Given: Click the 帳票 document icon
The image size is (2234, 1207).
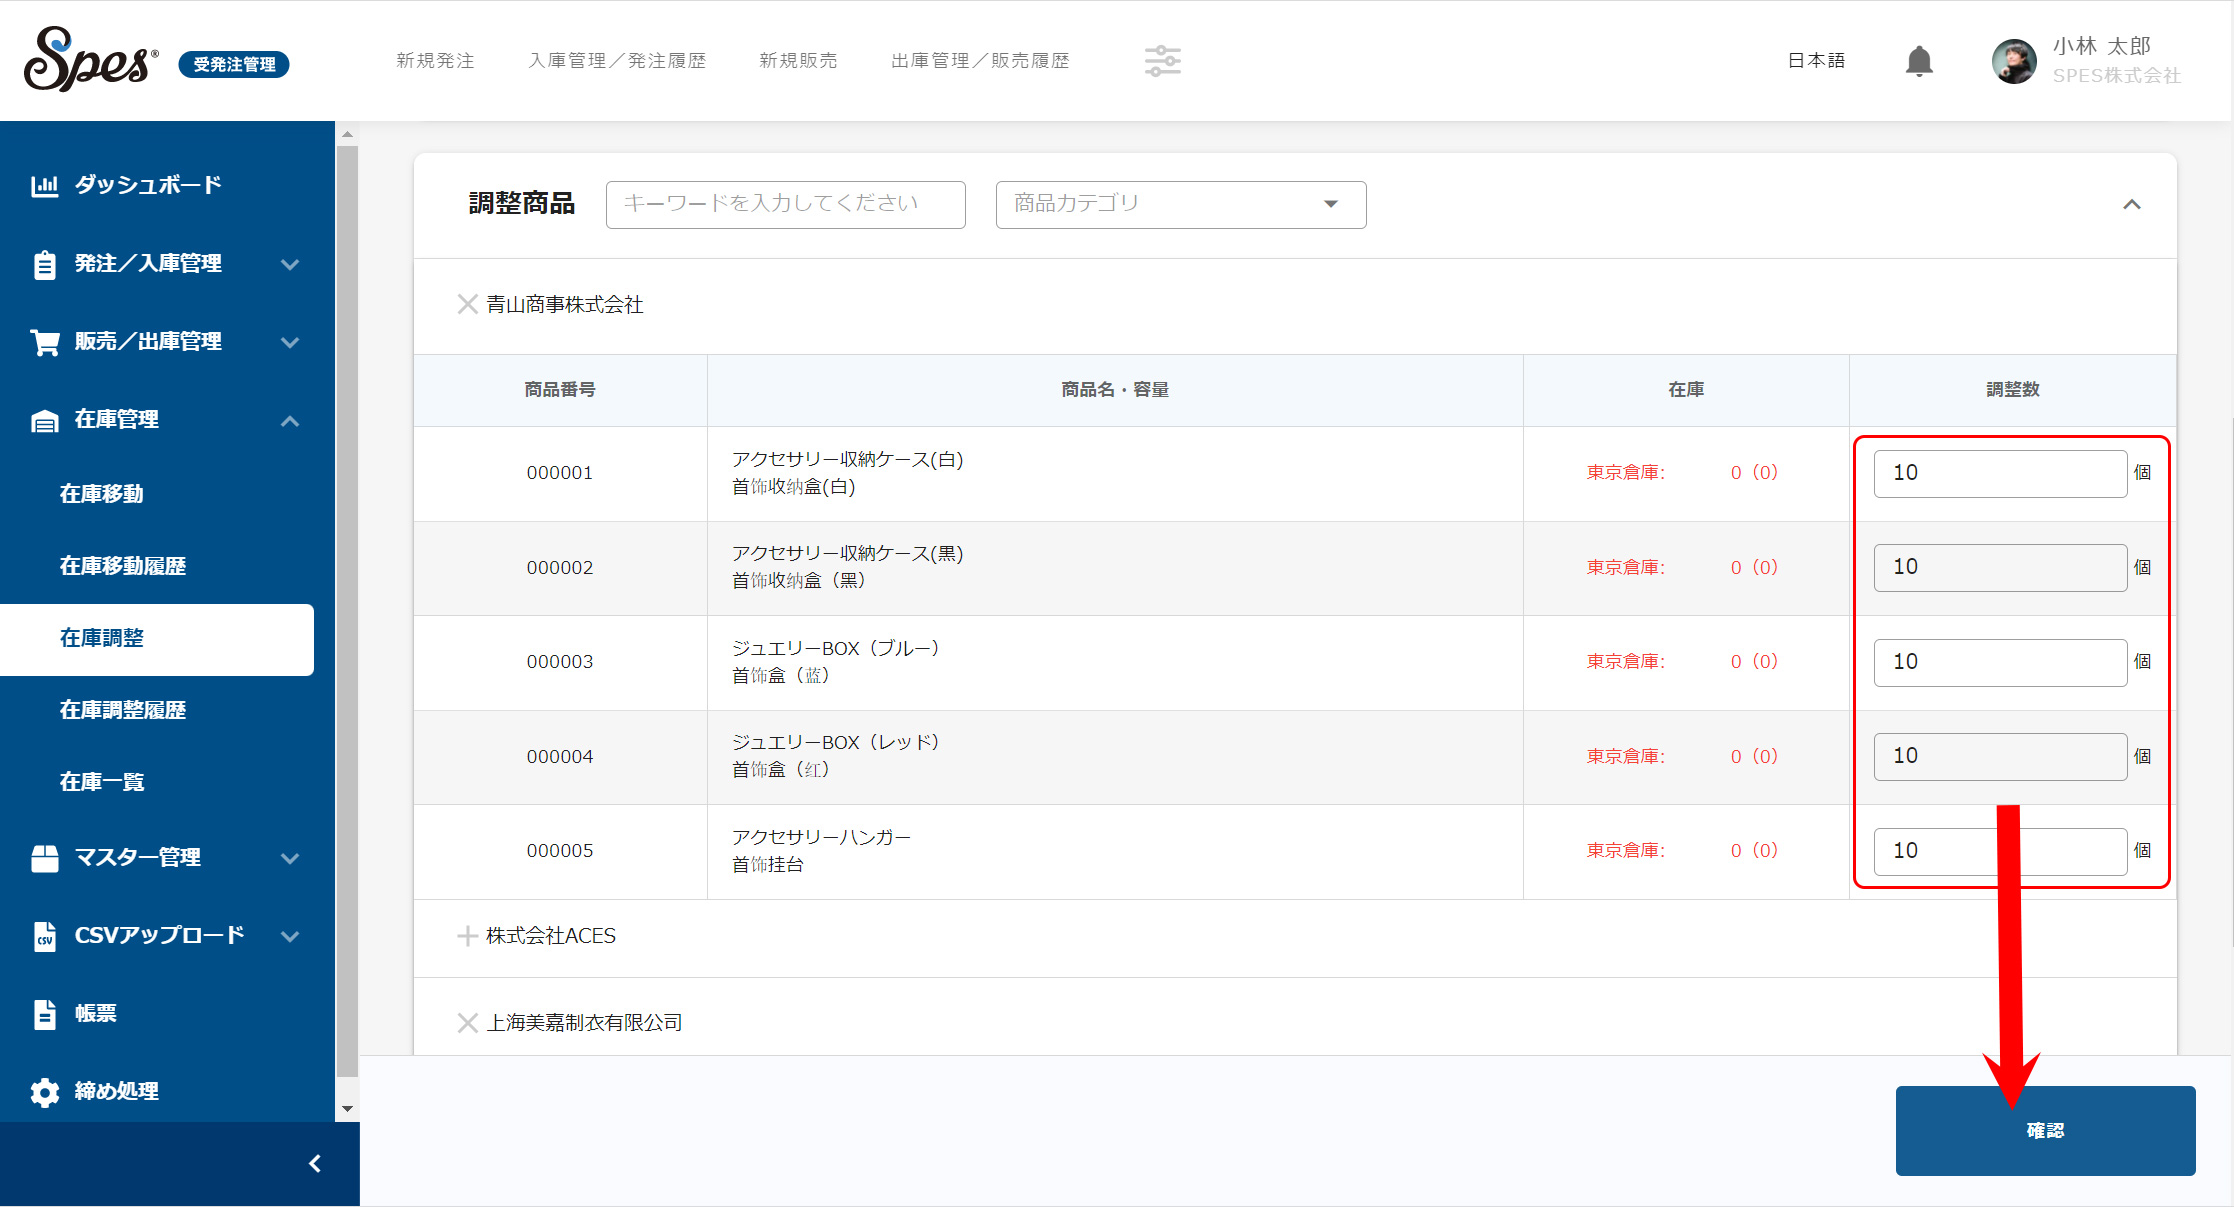Looking at the screenshot, I should coord(45,1014).
